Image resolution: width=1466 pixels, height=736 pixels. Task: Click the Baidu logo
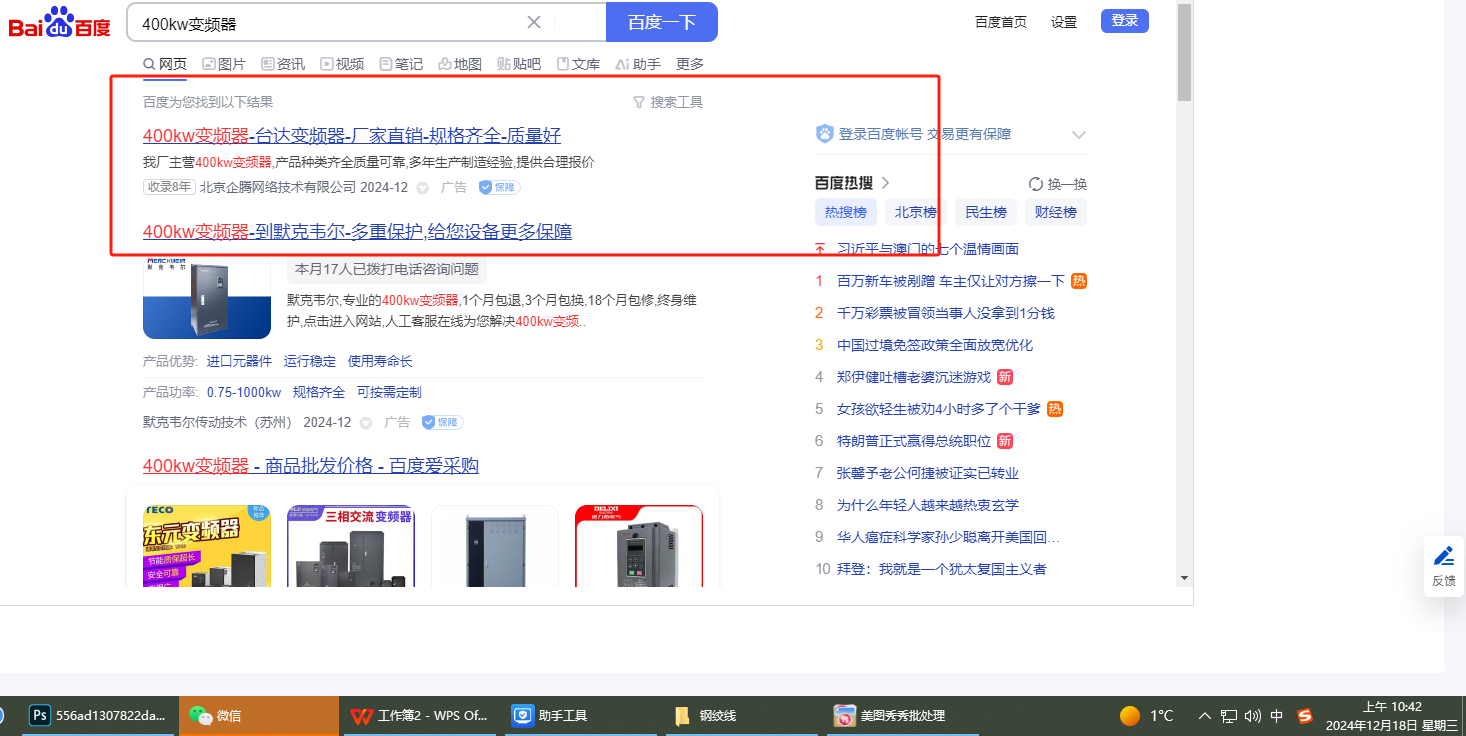point(60,22)
